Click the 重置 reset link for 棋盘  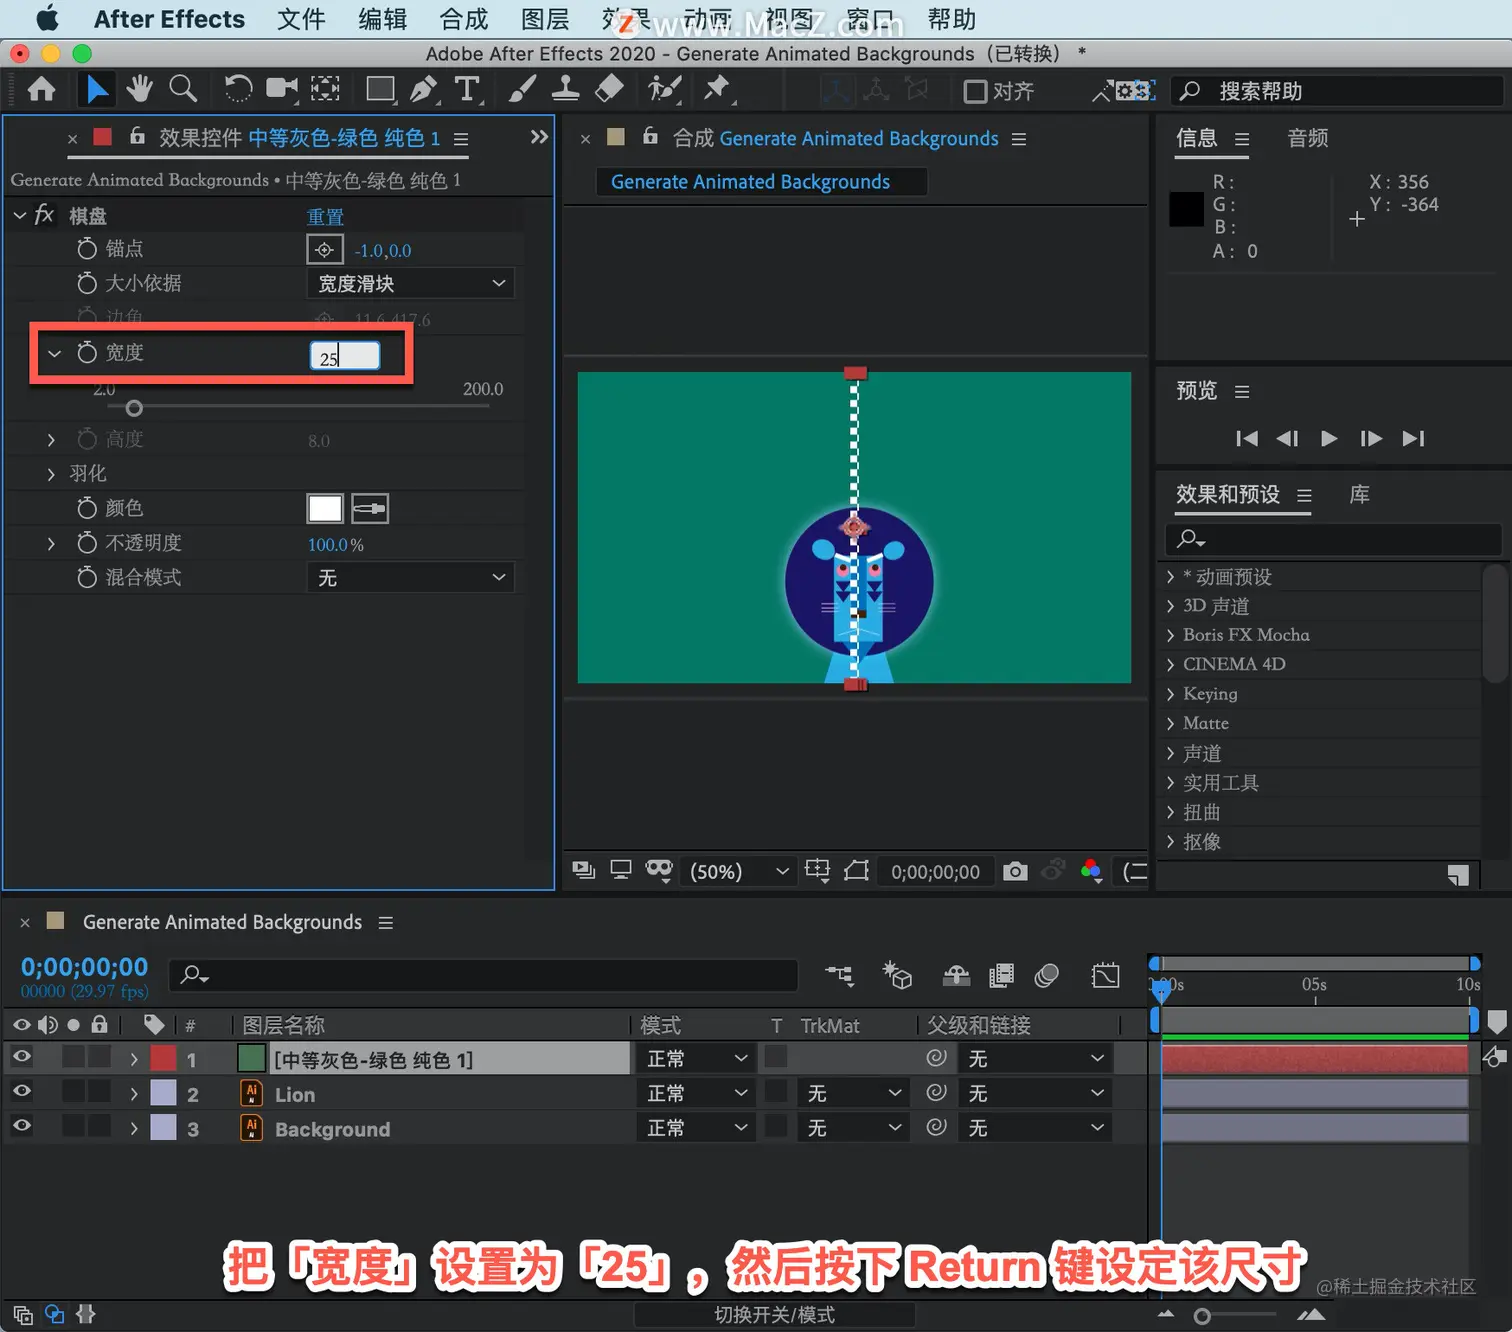click(x=325, y=217)
